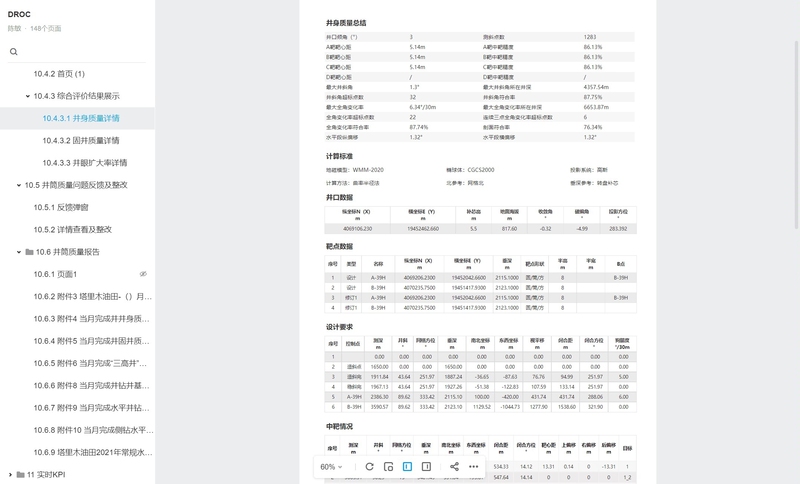This screenshot has width=800, height=484.
Task: Select the highlighted blue panel layout icon
Action: 407,467
